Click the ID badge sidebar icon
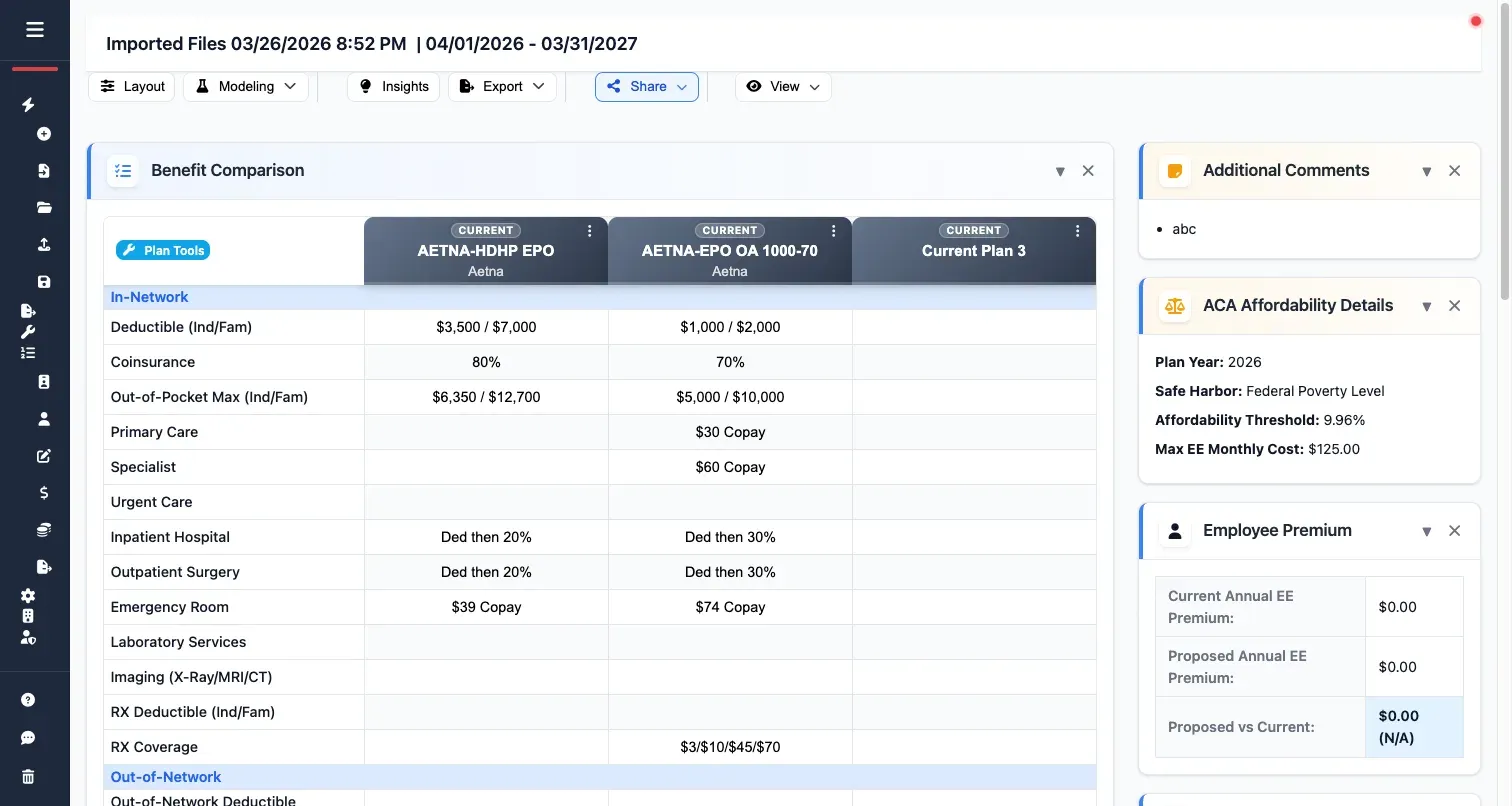This screenshot has height=806, width=1512. pos(44,382)
